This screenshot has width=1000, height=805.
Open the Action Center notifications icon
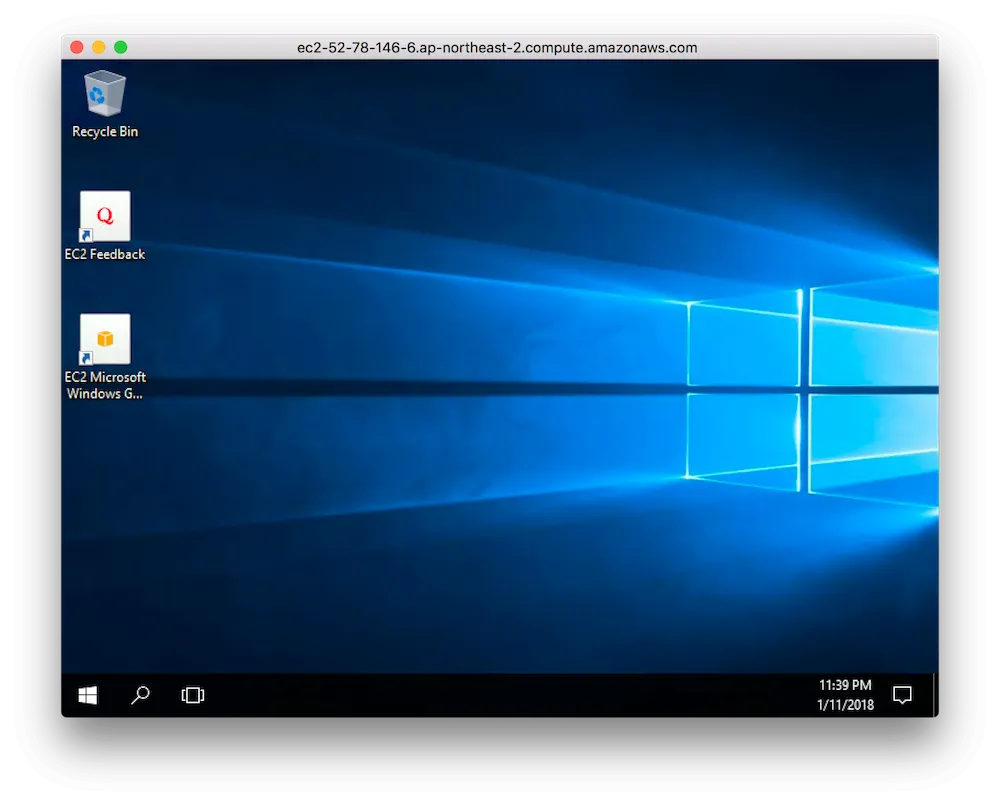coord(902,695)
